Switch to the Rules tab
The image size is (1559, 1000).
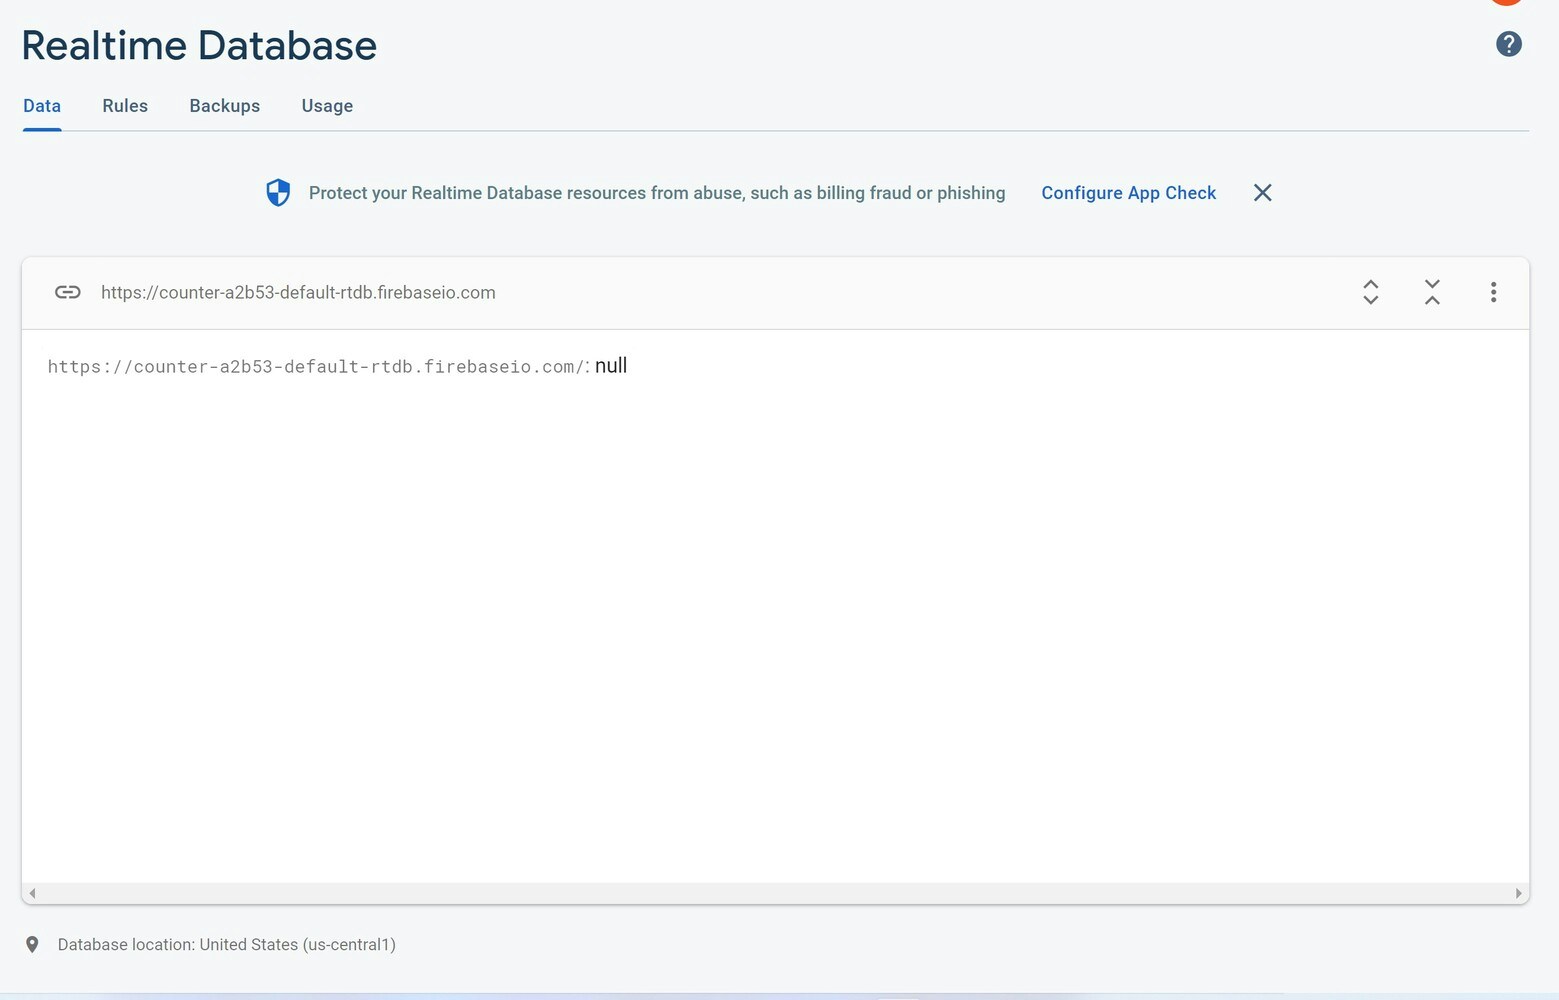(x=125, y=106)
